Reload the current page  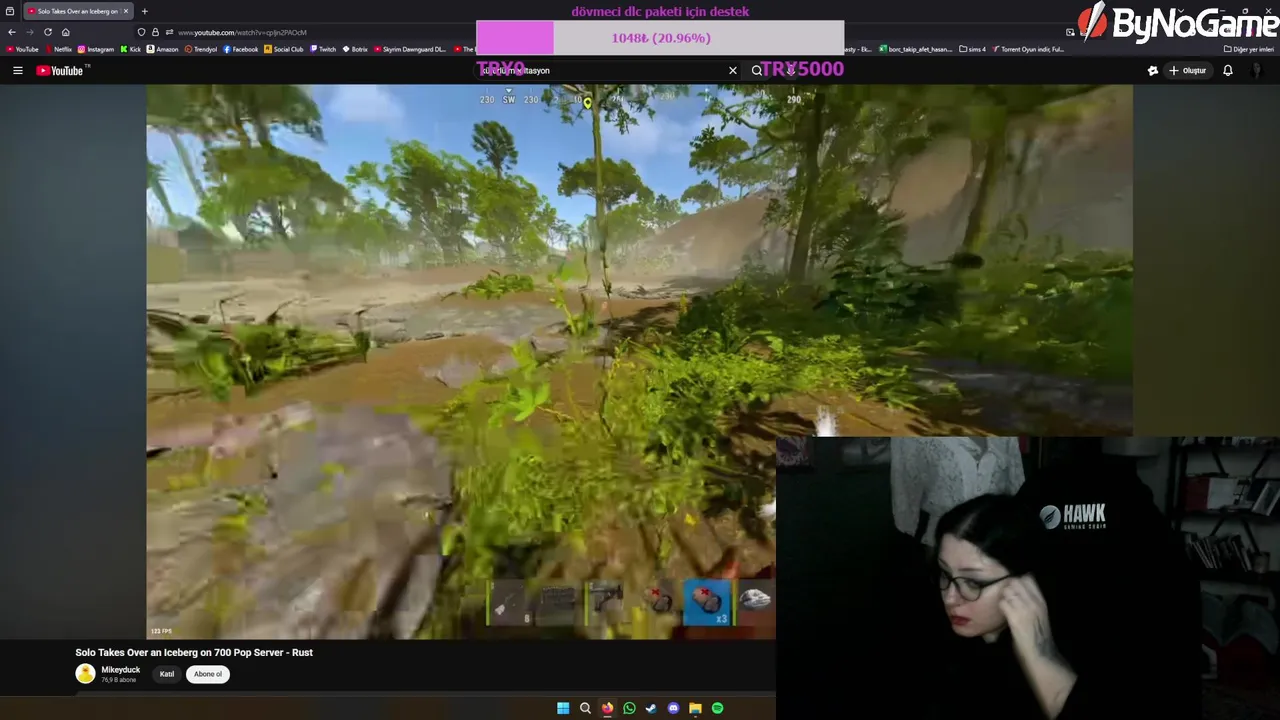pos(48,32)
